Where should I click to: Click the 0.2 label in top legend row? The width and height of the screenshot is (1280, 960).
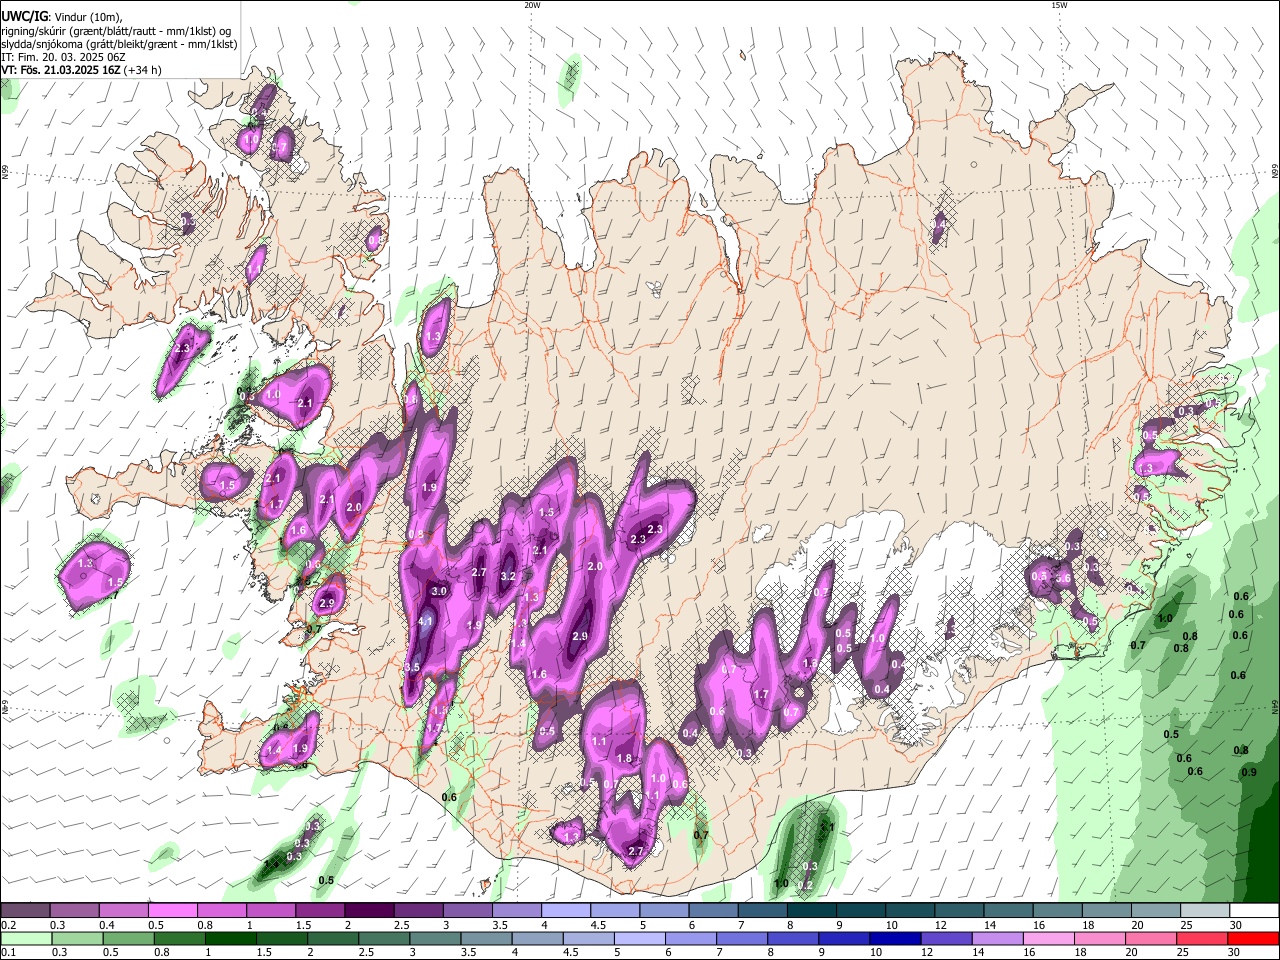pos(8,925)
